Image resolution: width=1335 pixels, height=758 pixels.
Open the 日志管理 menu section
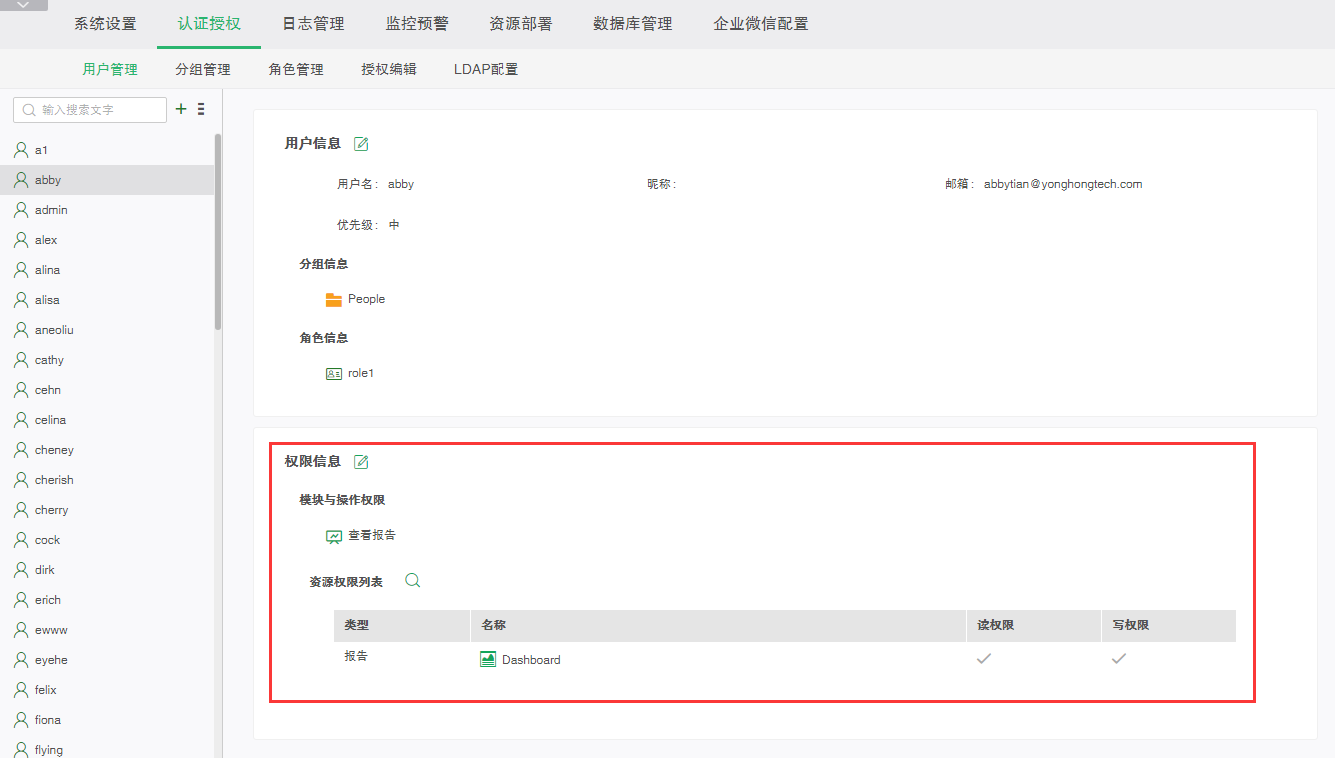coord(312,22)
